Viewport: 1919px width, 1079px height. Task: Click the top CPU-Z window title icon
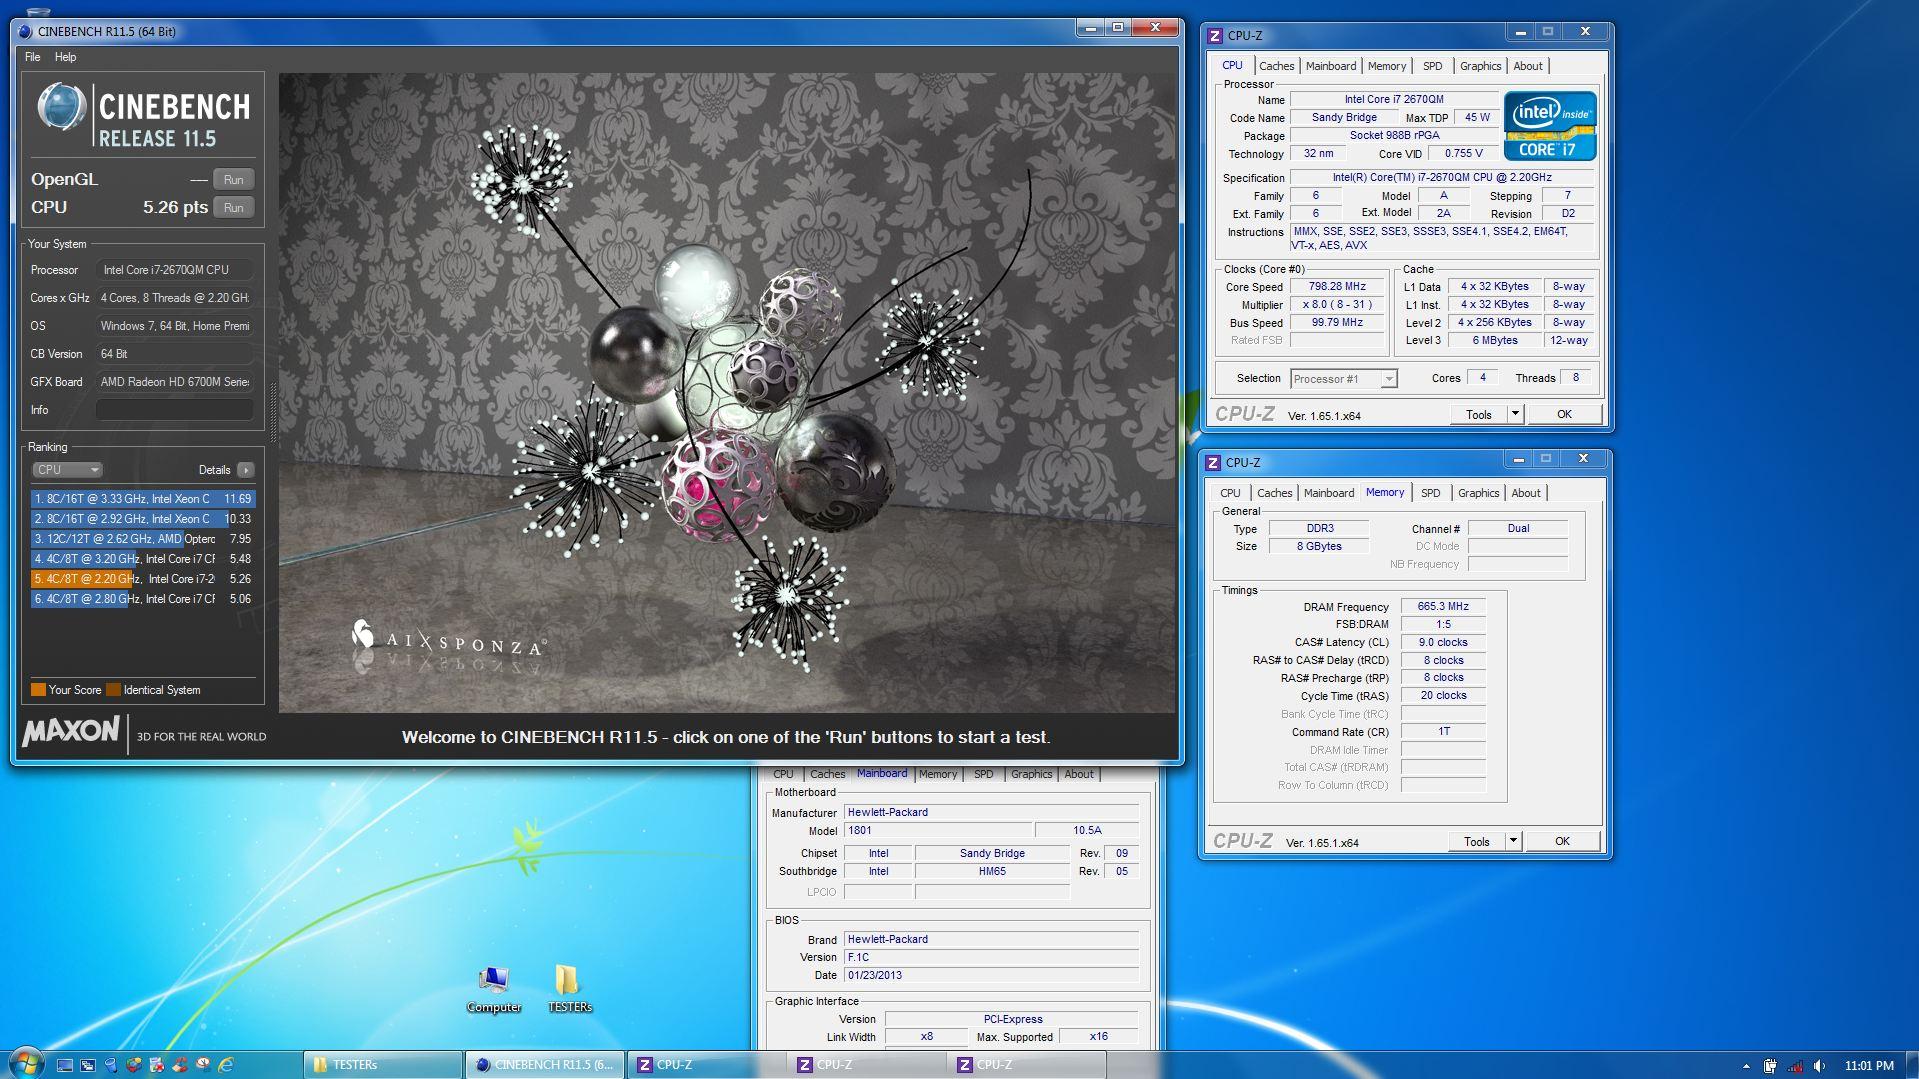(x=1215, y=36)
